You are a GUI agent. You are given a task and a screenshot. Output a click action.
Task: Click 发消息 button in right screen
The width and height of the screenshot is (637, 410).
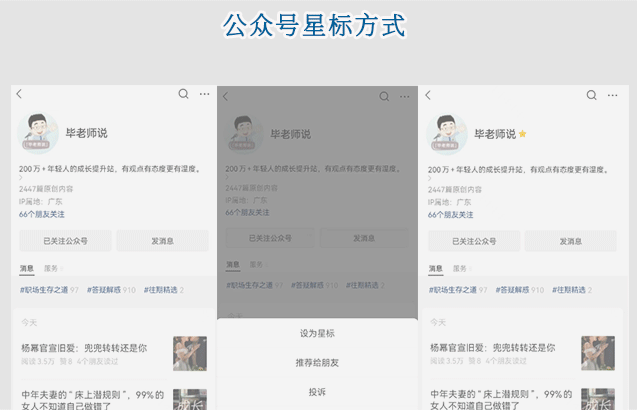[571, 241]
